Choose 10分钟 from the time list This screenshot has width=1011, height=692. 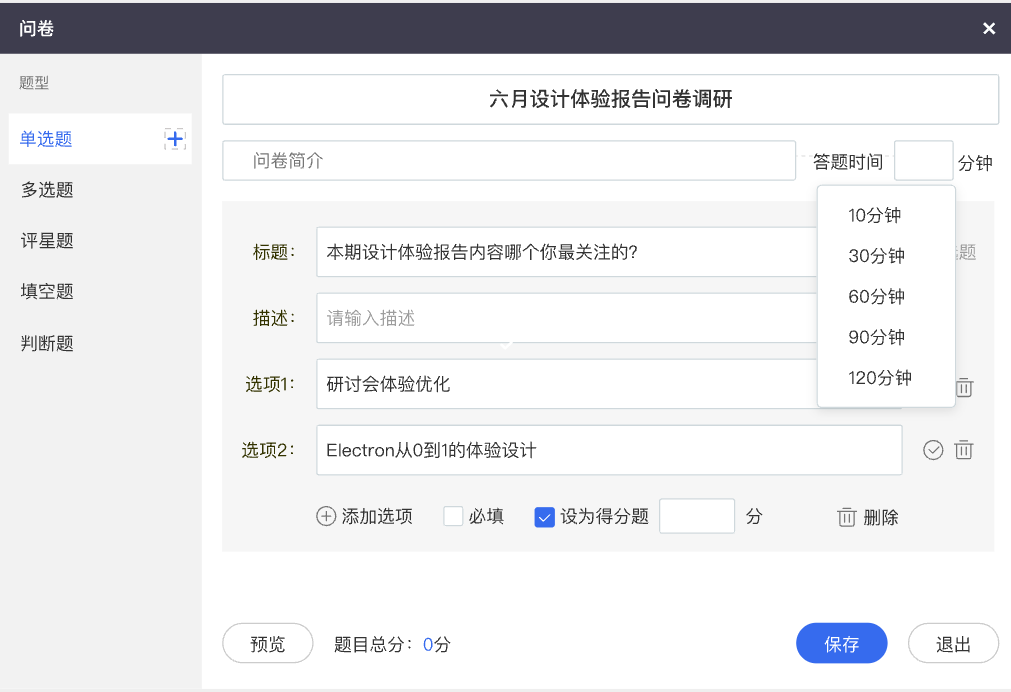coord(875,215)
